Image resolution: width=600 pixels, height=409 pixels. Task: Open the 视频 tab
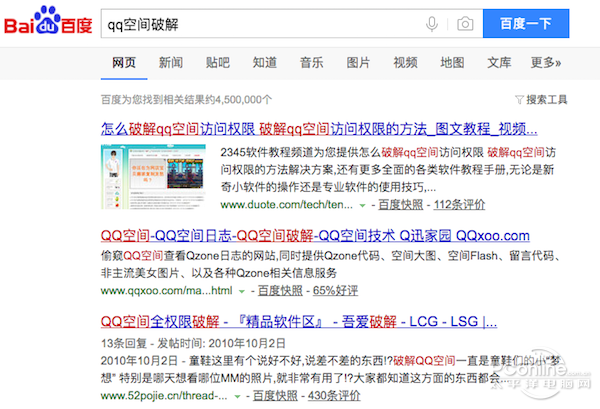(x=405, y=63)
